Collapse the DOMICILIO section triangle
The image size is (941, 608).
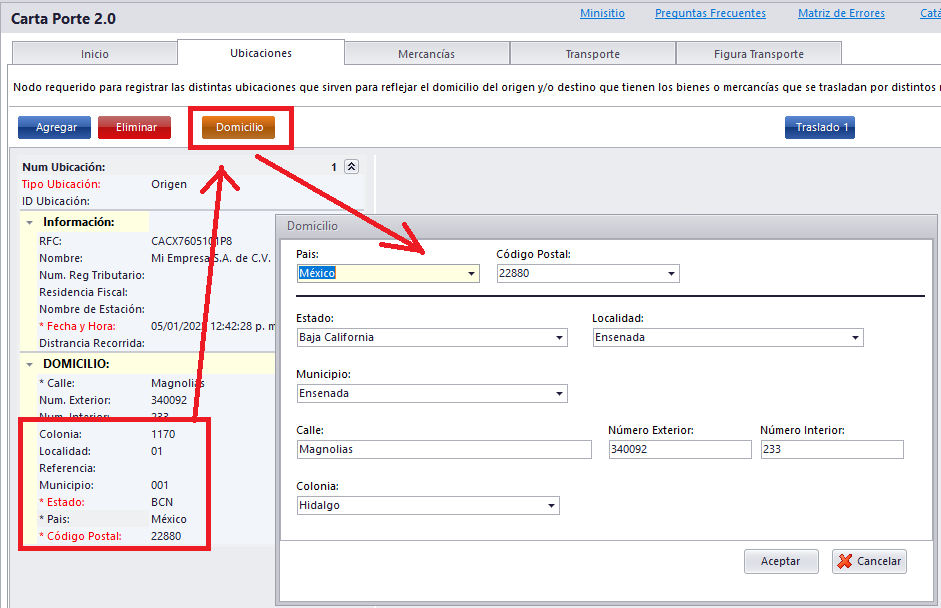[x=30, y=364]
